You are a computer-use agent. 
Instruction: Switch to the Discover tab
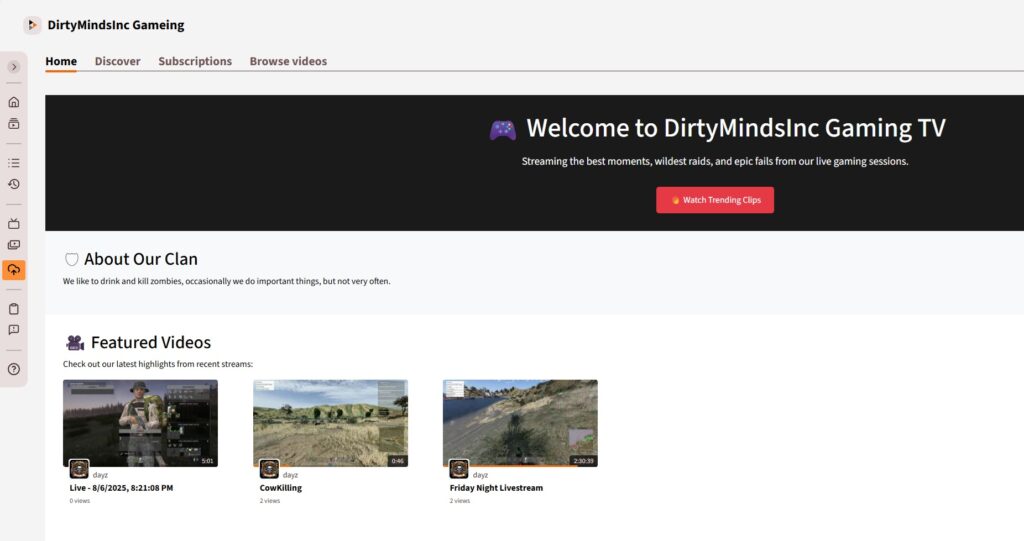tap(118, 61)
